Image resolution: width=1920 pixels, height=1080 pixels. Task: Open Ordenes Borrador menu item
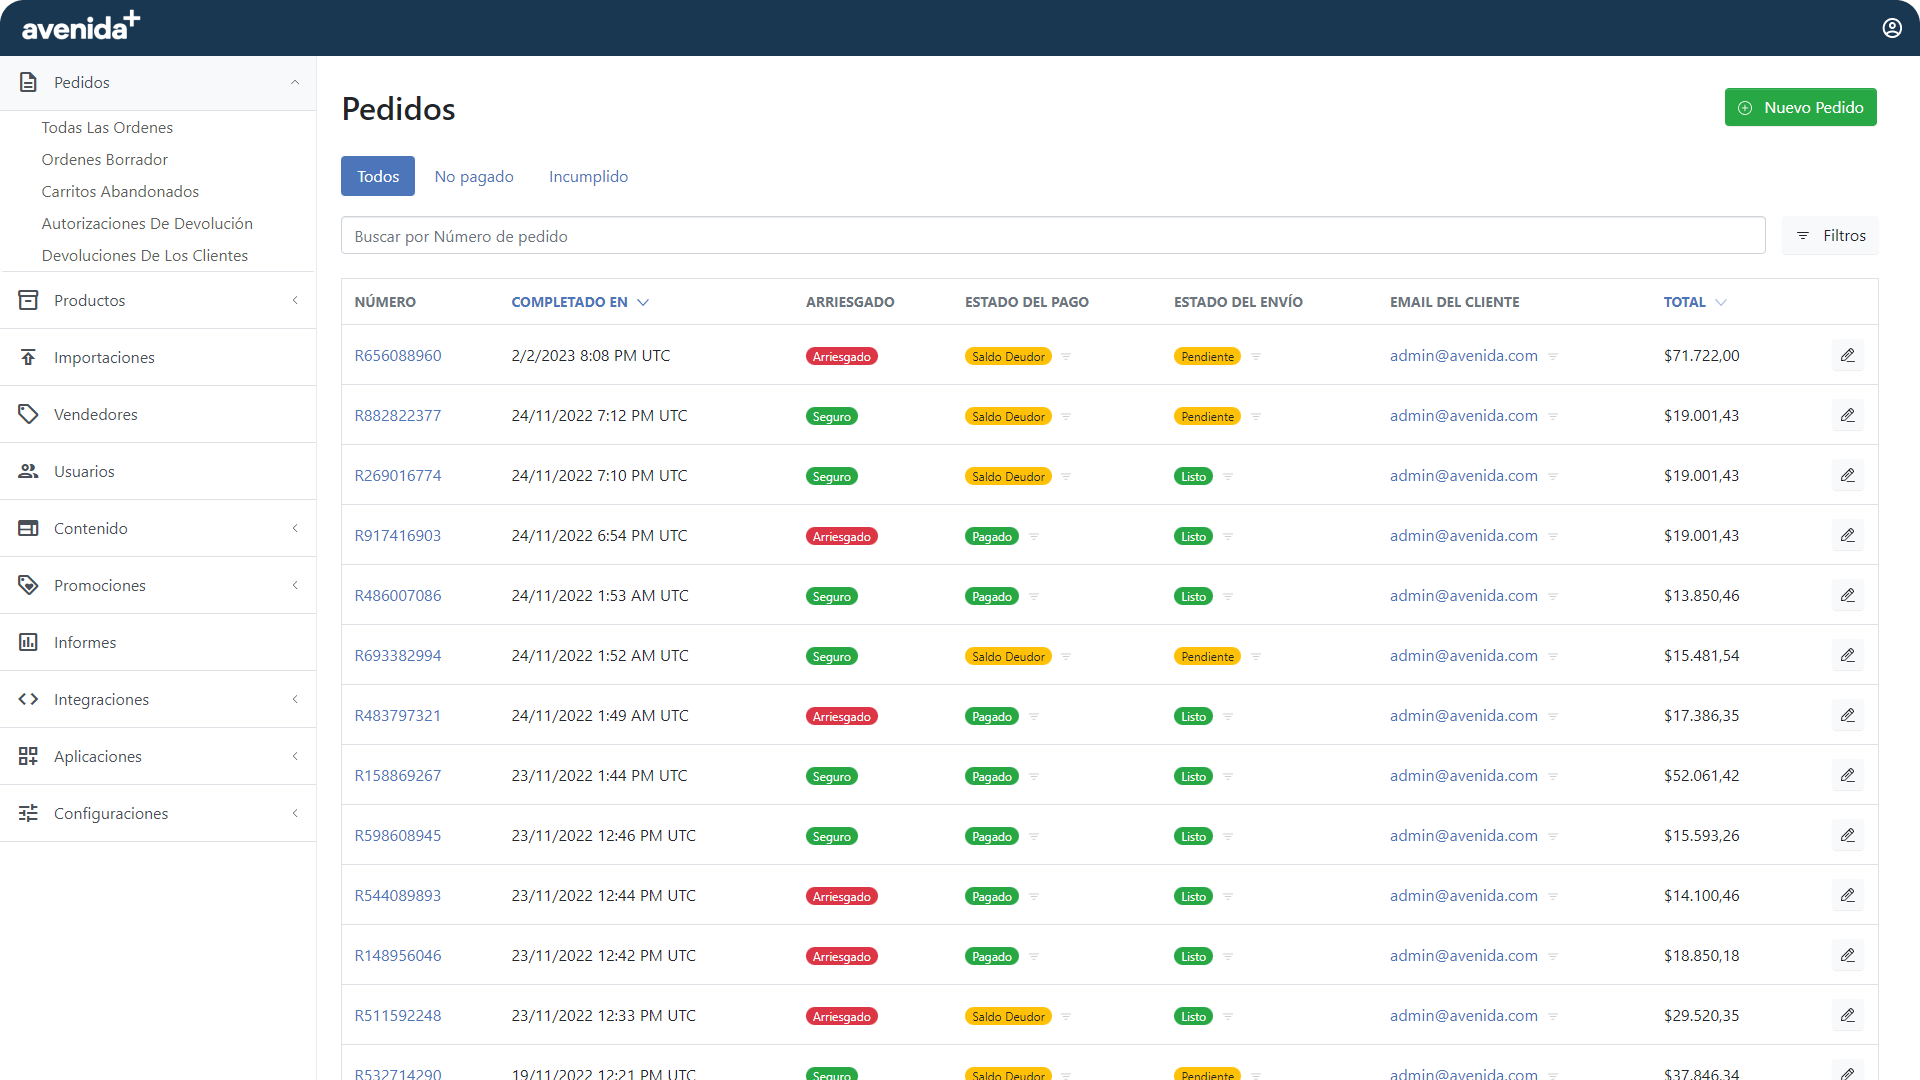coord(105,159)
